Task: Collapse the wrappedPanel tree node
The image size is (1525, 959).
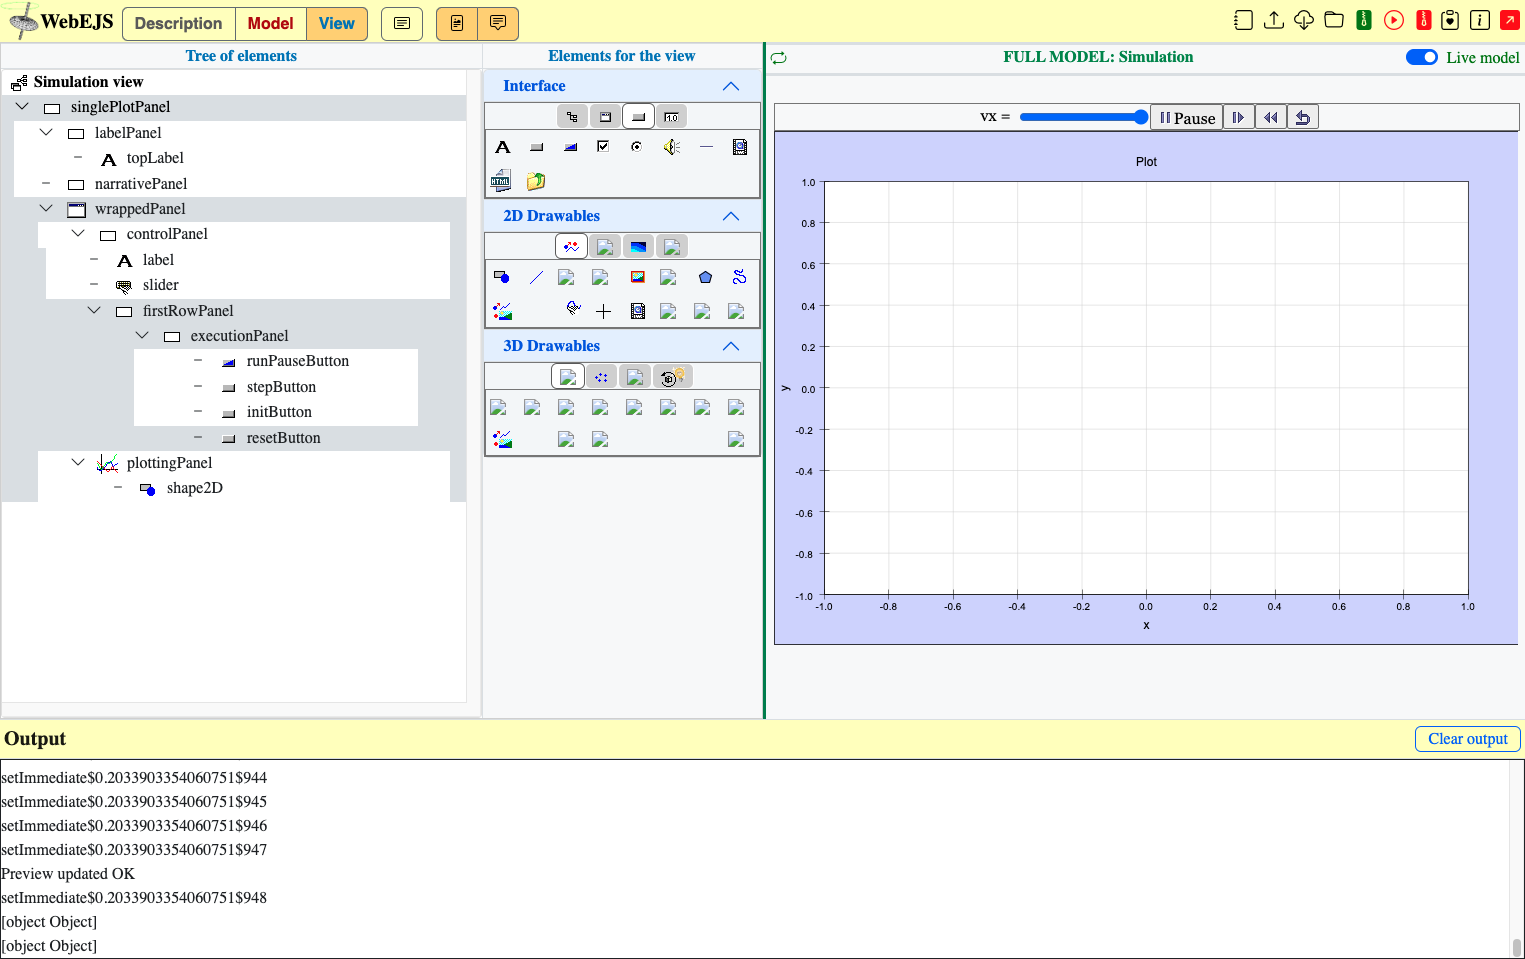Action: click(x=46, y=208)
